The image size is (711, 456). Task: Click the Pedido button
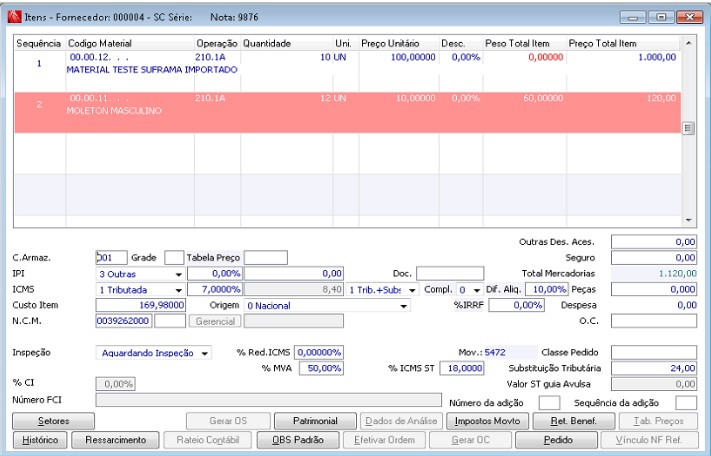coord(558,440)
